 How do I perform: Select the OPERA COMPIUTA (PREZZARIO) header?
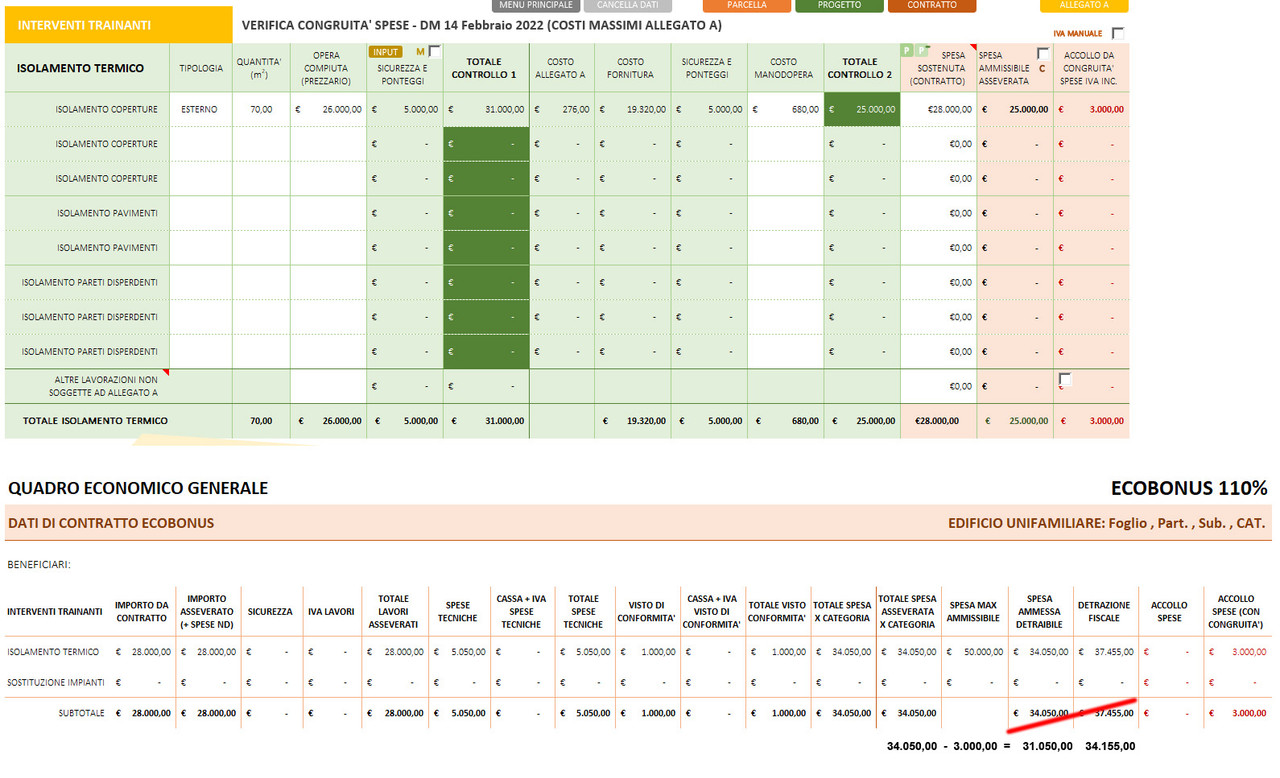329,68
